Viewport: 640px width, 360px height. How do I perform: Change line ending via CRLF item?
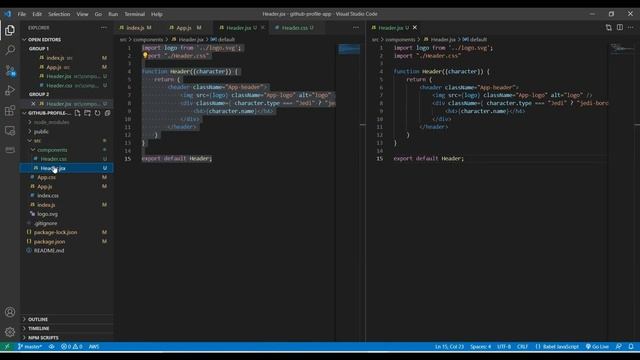tap(522, 347)
